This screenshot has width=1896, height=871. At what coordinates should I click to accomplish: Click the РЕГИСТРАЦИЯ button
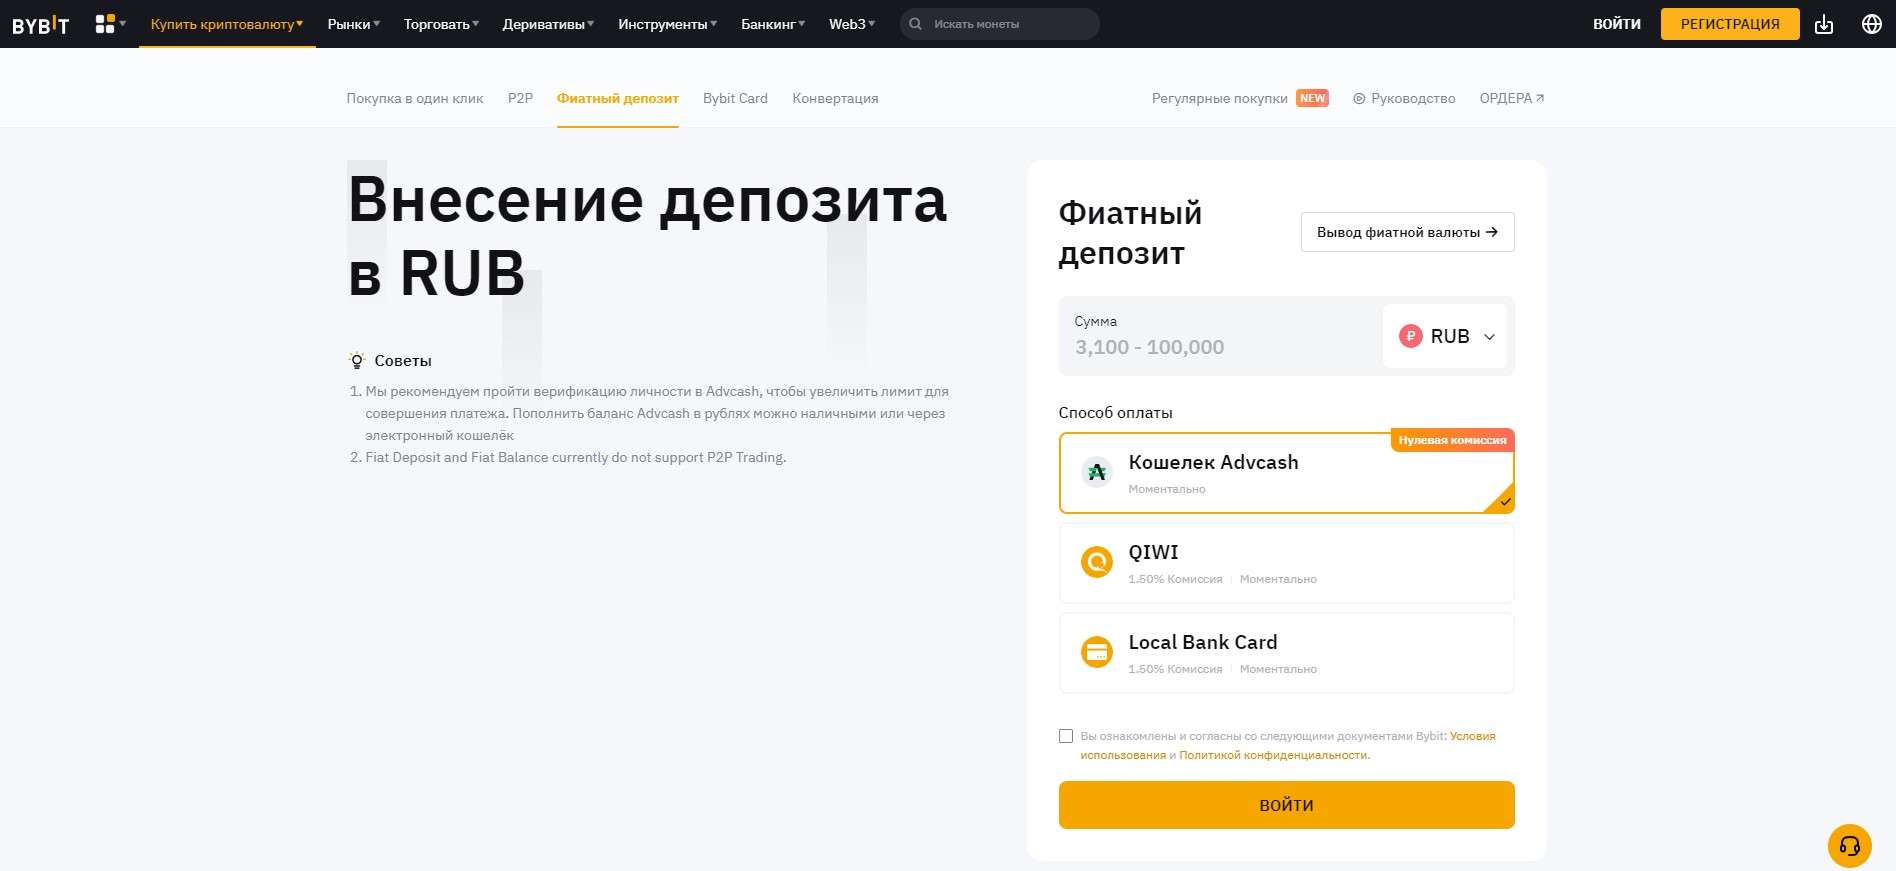click(1730, 24)
